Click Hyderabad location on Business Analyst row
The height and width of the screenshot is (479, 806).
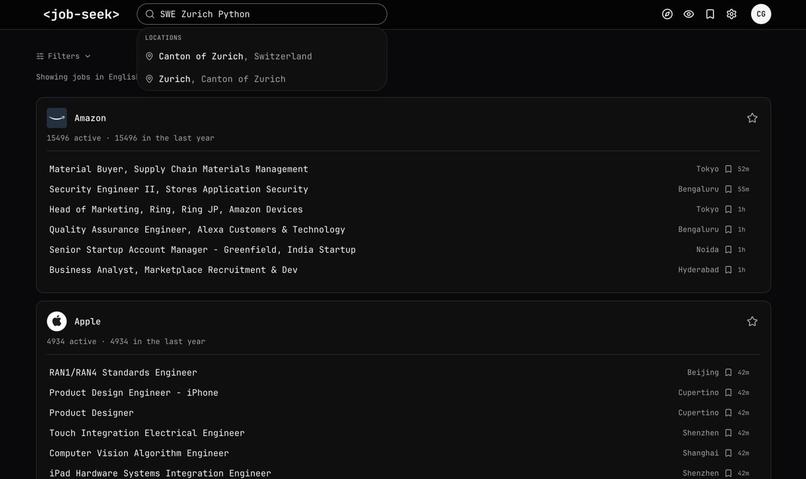[698, 270]
